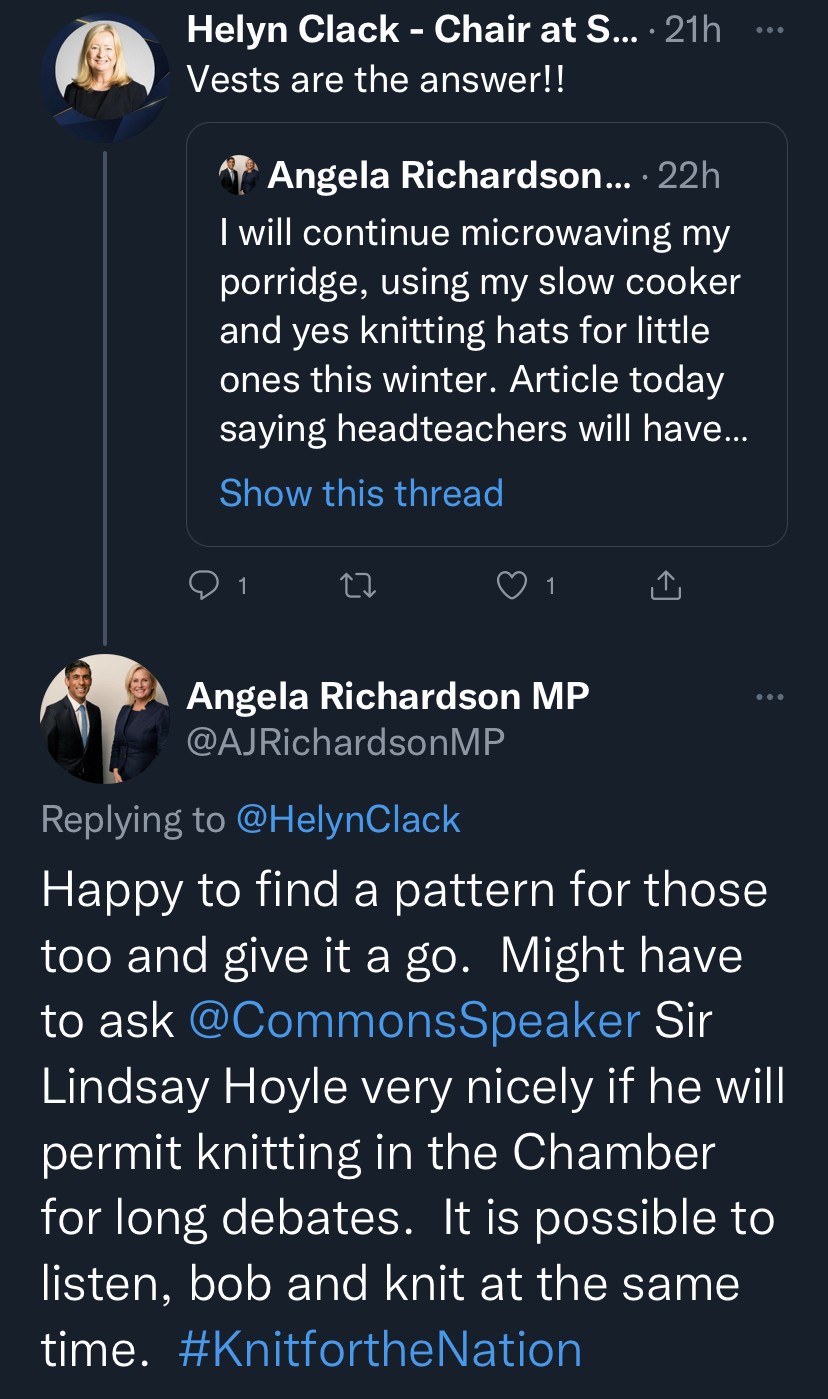This screenshot has height=1399, width=828.
Task: Click the 22h timestamp in the quoted tweet
Action: [689, 176]
